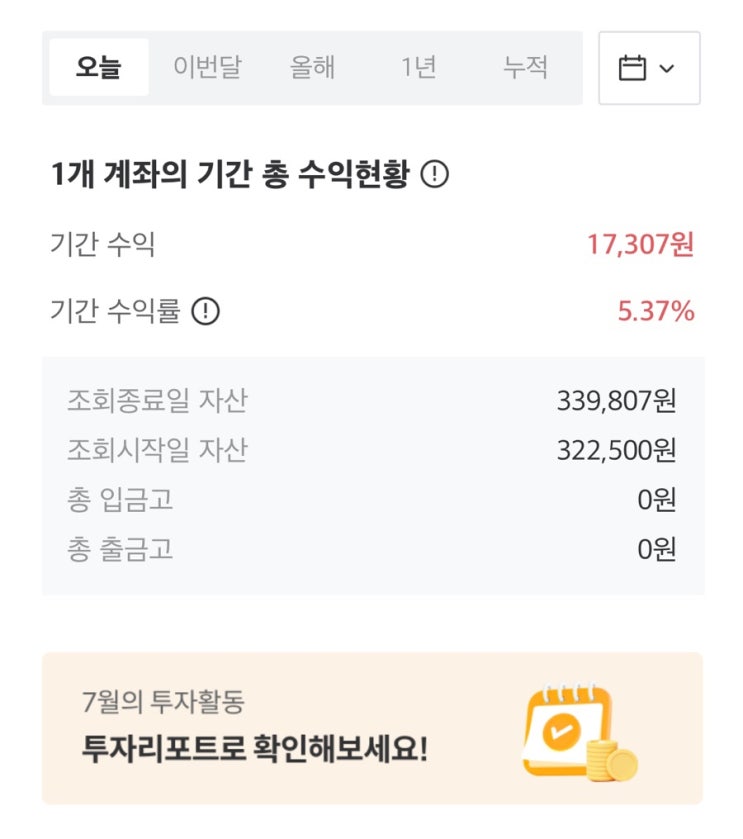Click the calendar icon for date range
743x839 pixels.
coord(633,69)
